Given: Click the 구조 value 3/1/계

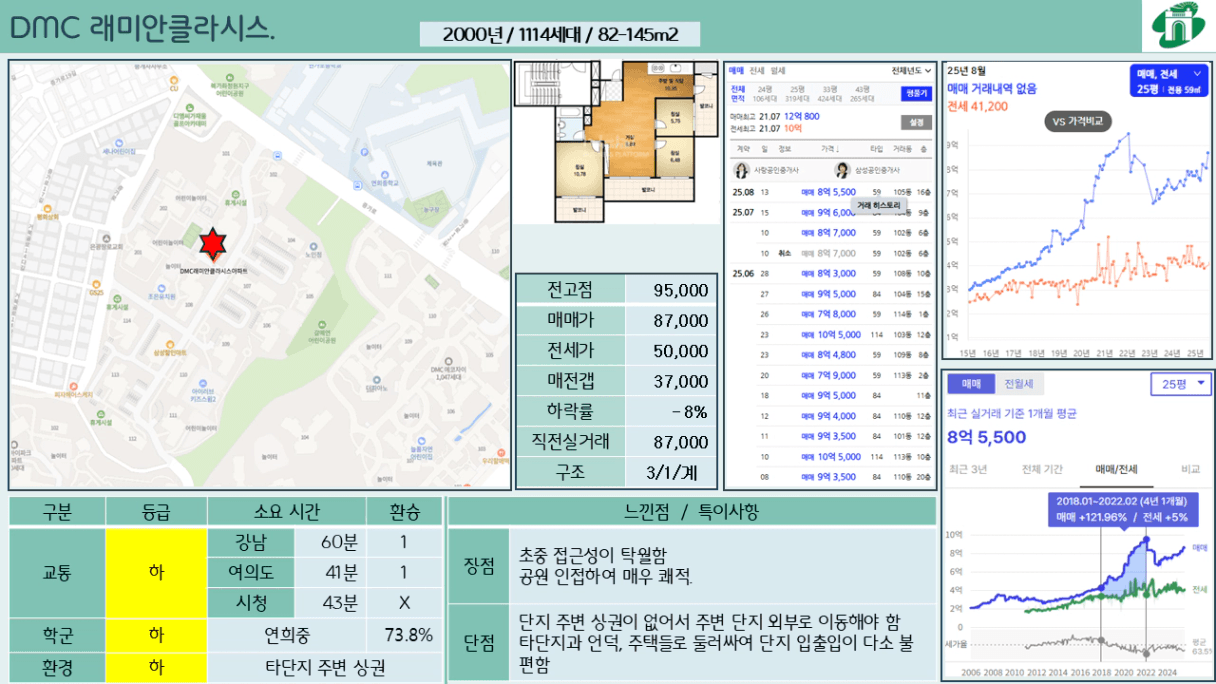Looking at the screenshot, I should click(671, 472).
